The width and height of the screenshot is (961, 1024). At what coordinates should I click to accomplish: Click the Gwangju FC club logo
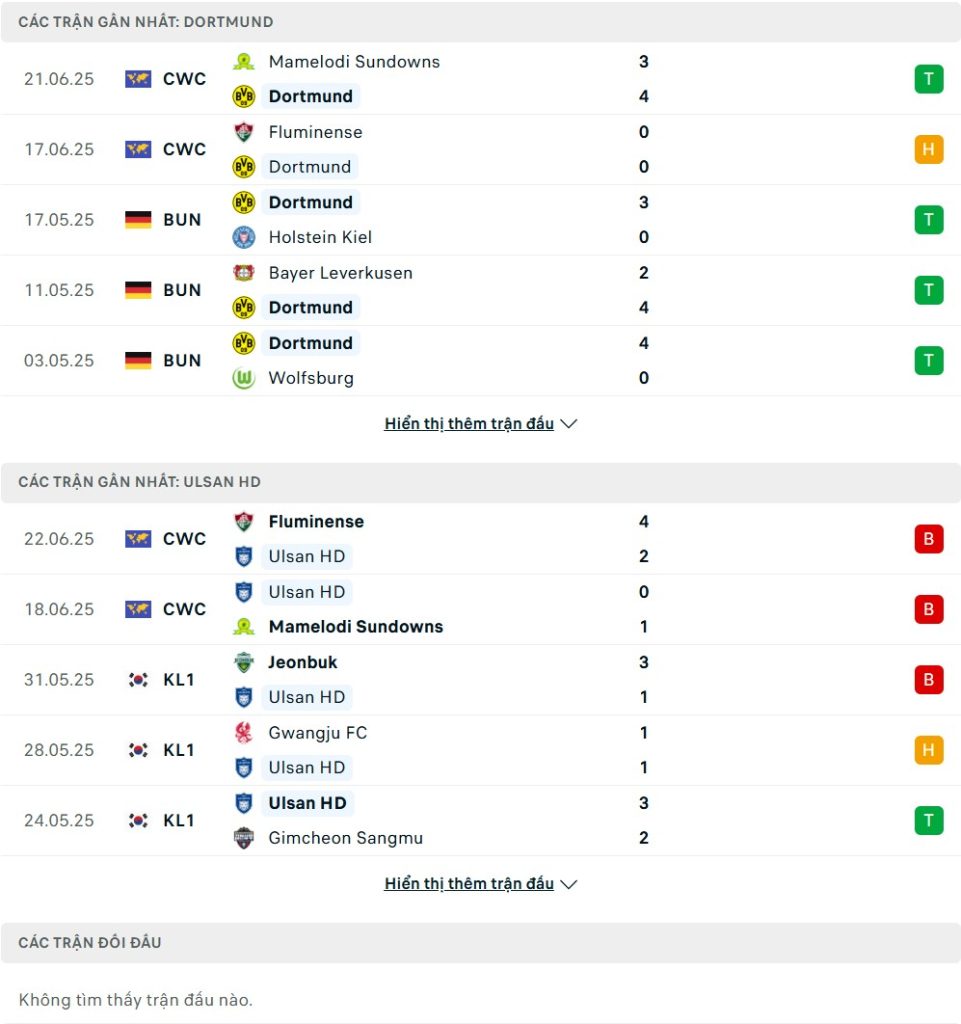[x=244, y=733]
